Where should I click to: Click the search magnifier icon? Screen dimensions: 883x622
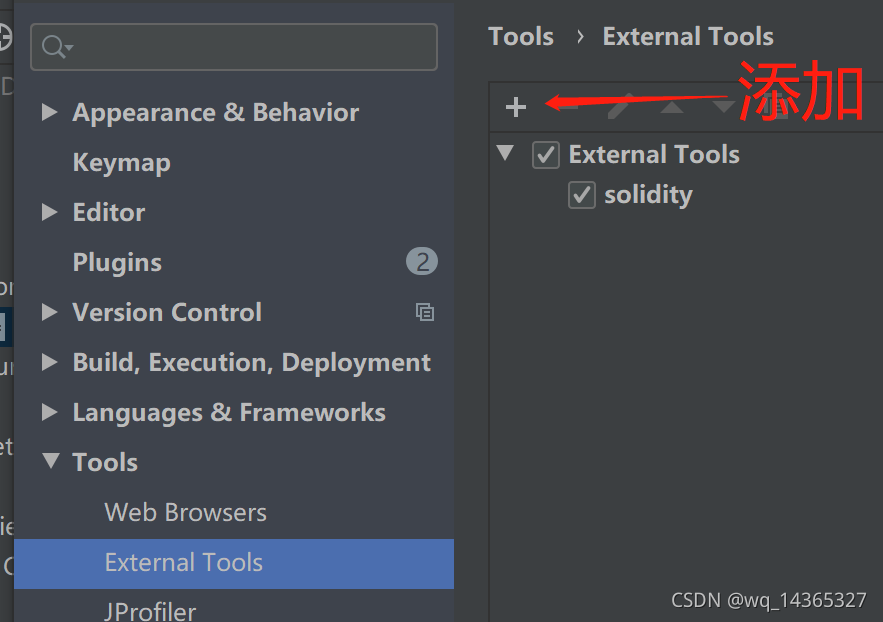[x=55, y=47]
